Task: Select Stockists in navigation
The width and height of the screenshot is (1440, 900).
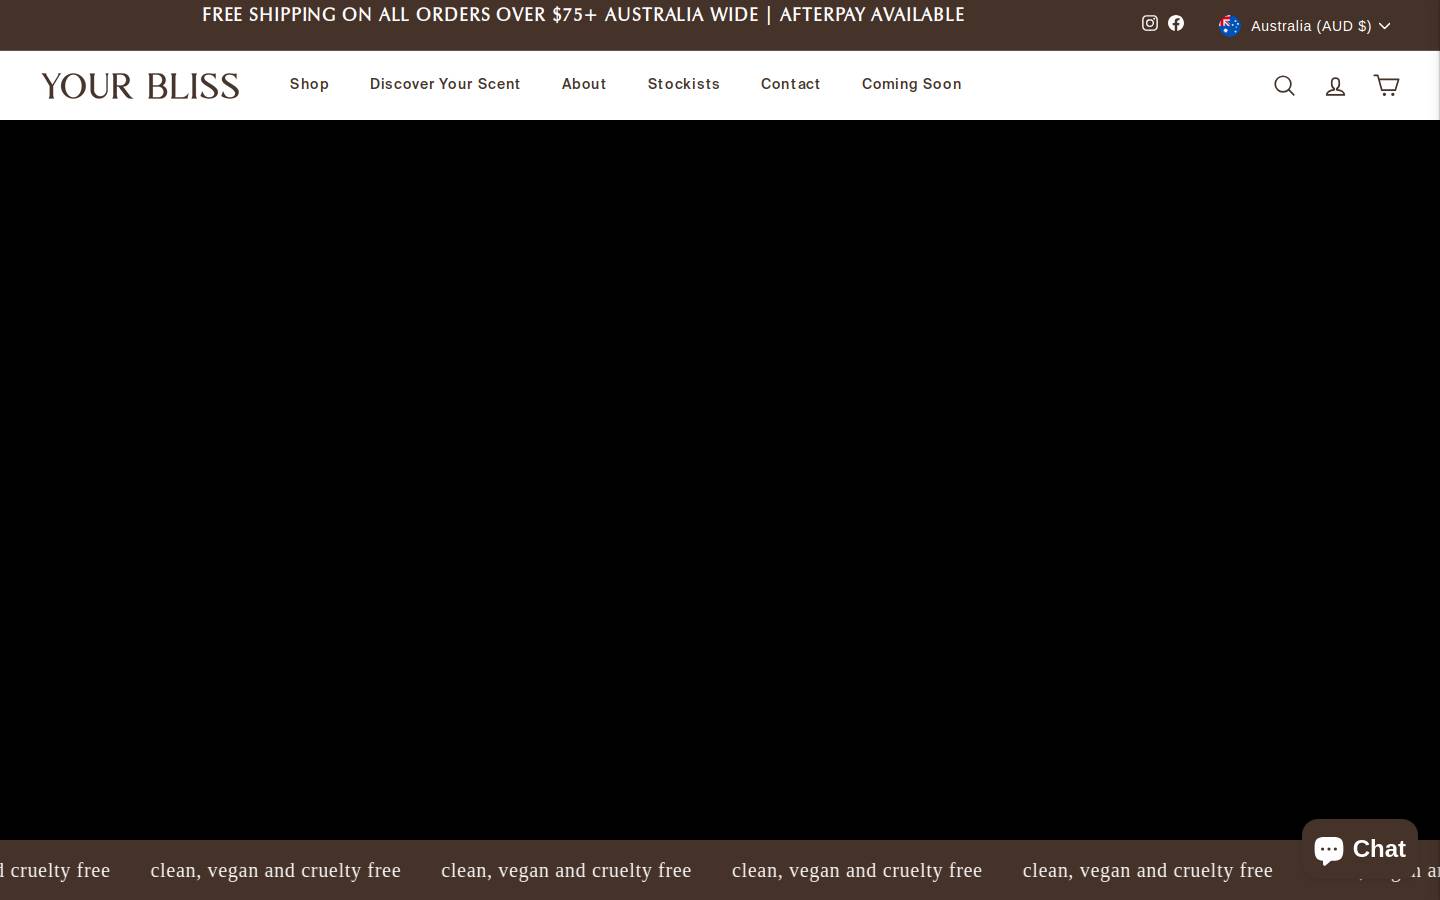Action: (684, 84)
